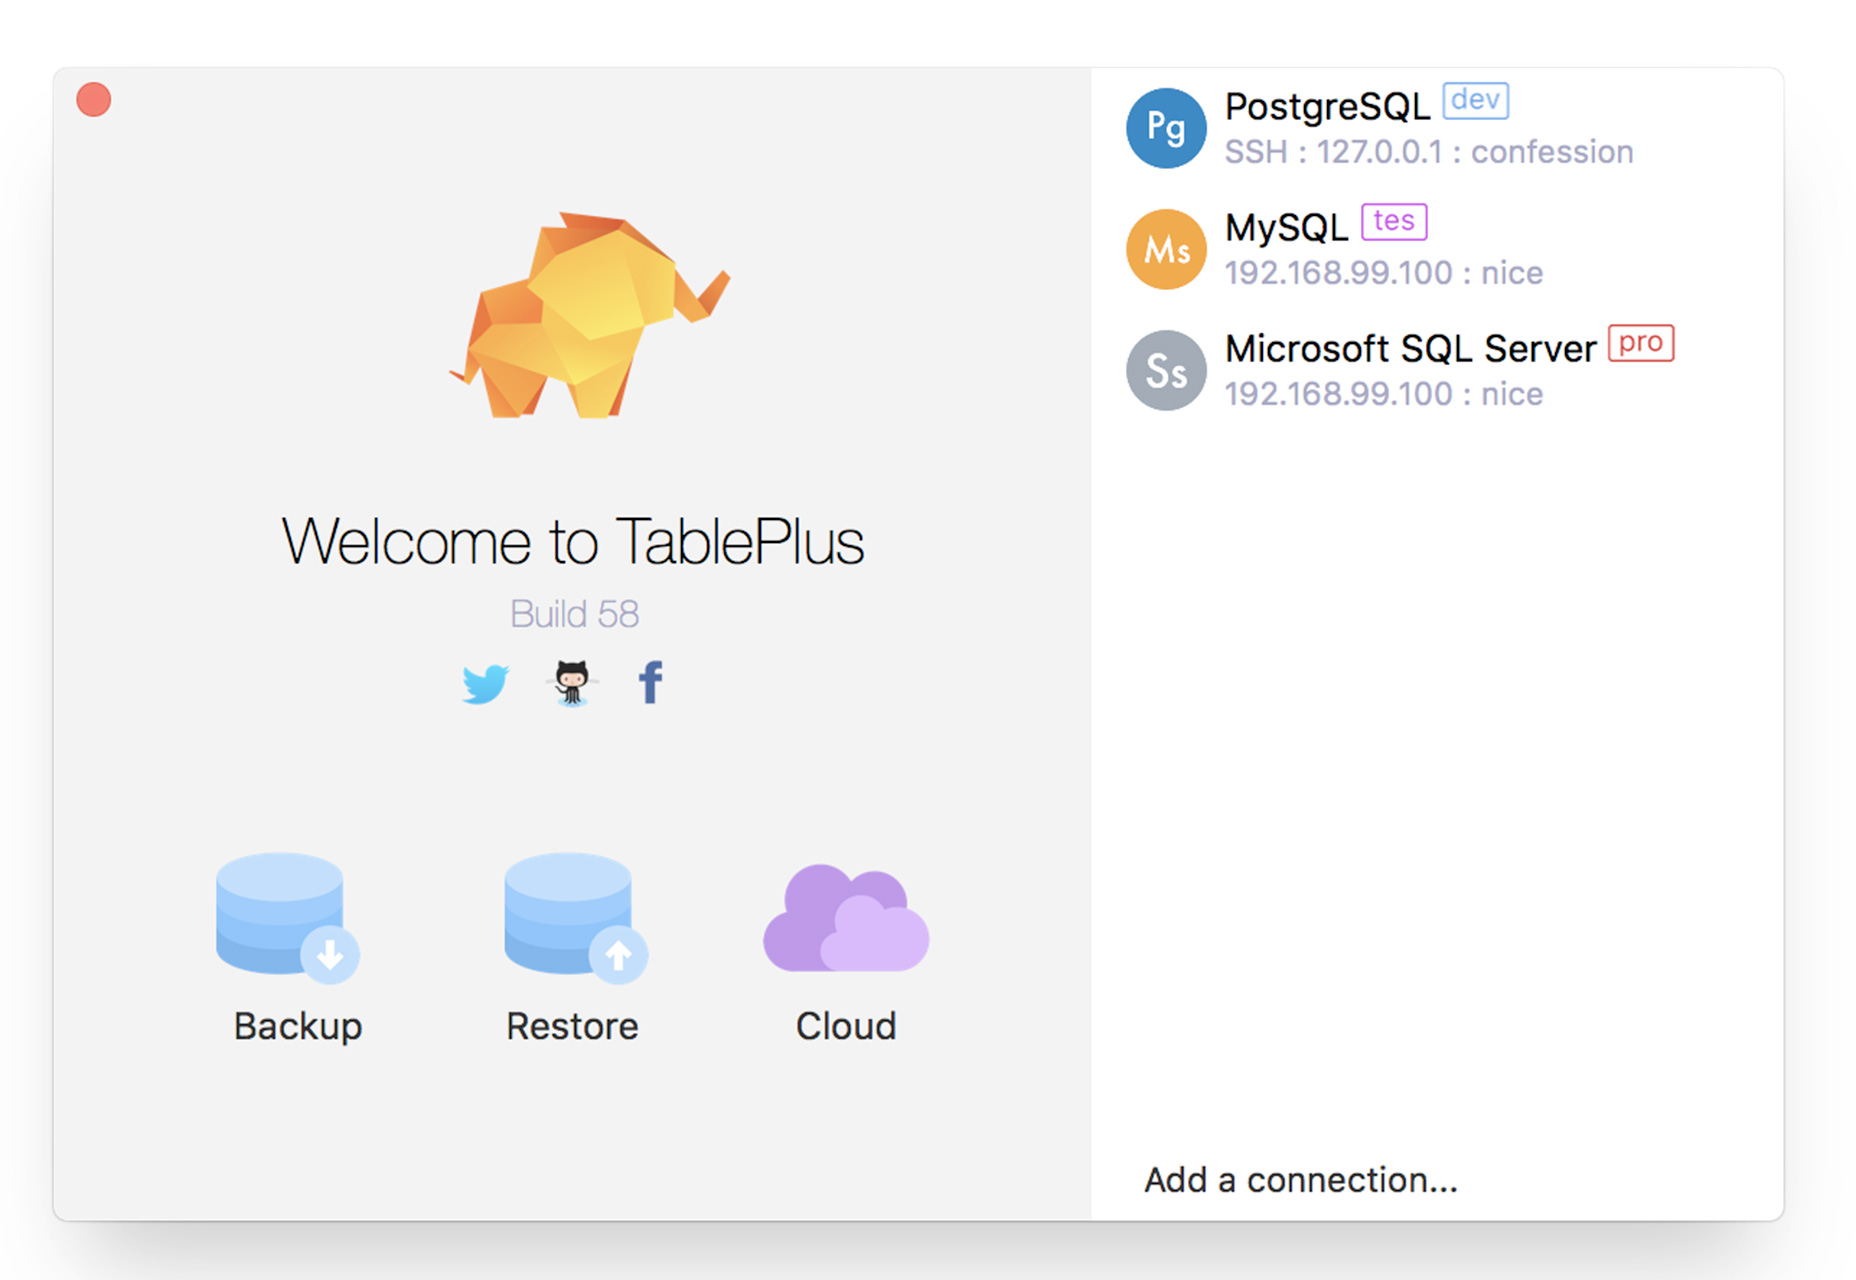Select the PostgreSQL connection name
Image resolution: width=1856 pixels, height=1280 pixels.
pos(1328,107)
